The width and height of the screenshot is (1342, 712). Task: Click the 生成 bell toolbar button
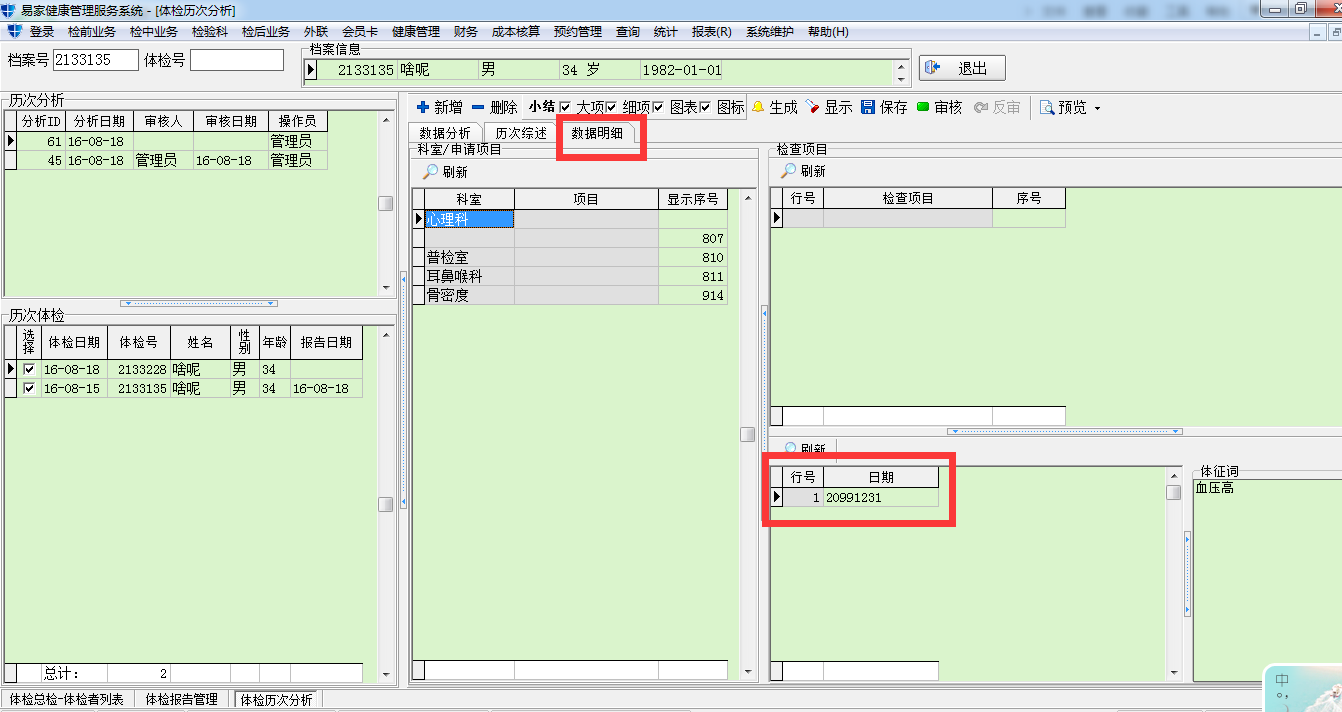pos(775,107)
